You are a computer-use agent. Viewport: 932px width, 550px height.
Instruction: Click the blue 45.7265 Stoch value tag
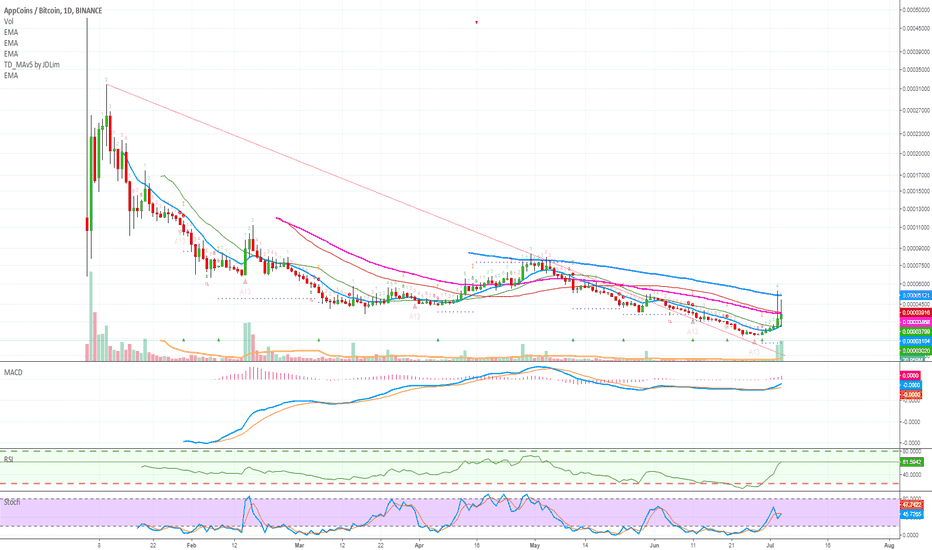click(x=912, y=514)
